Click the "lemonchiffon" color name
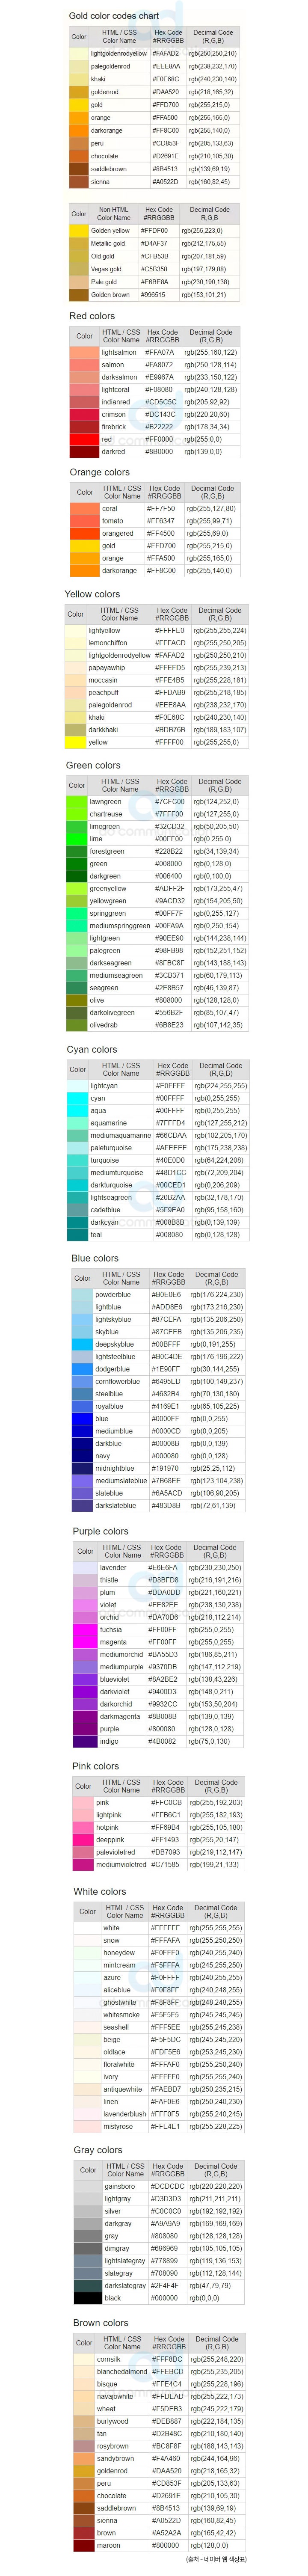The height and width of the screenshot is (2576, 308). [108, 643]
